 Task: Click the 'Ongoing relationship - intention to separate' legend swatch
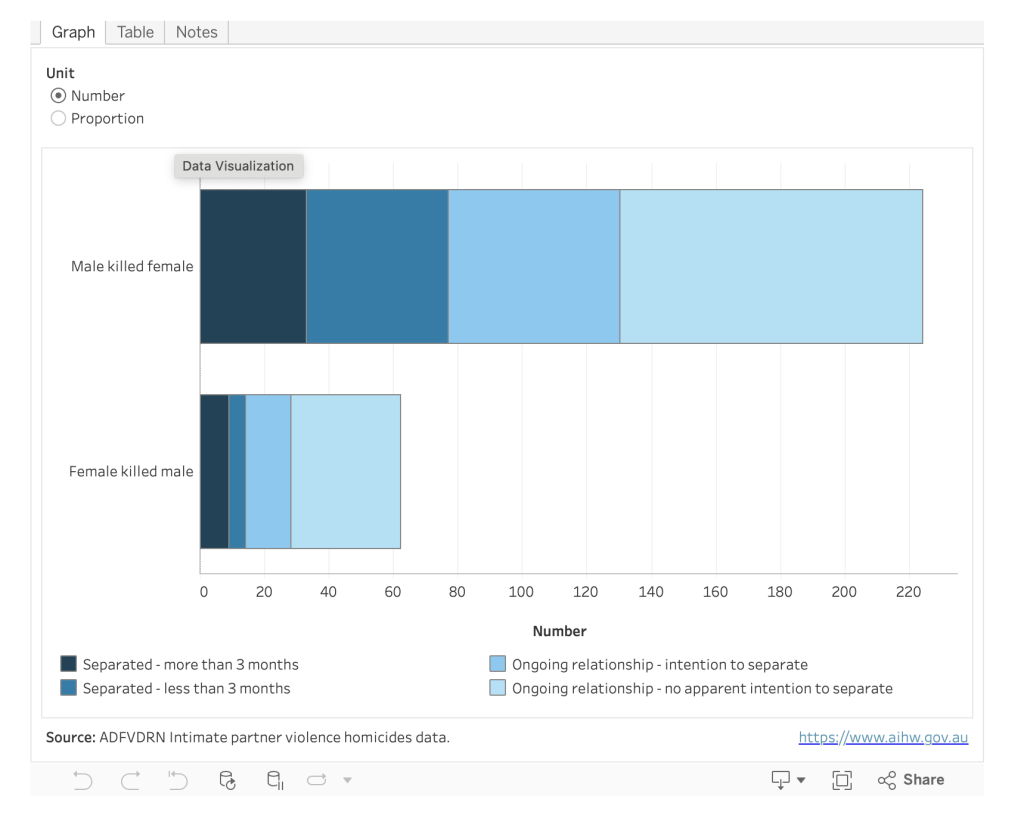498,664
